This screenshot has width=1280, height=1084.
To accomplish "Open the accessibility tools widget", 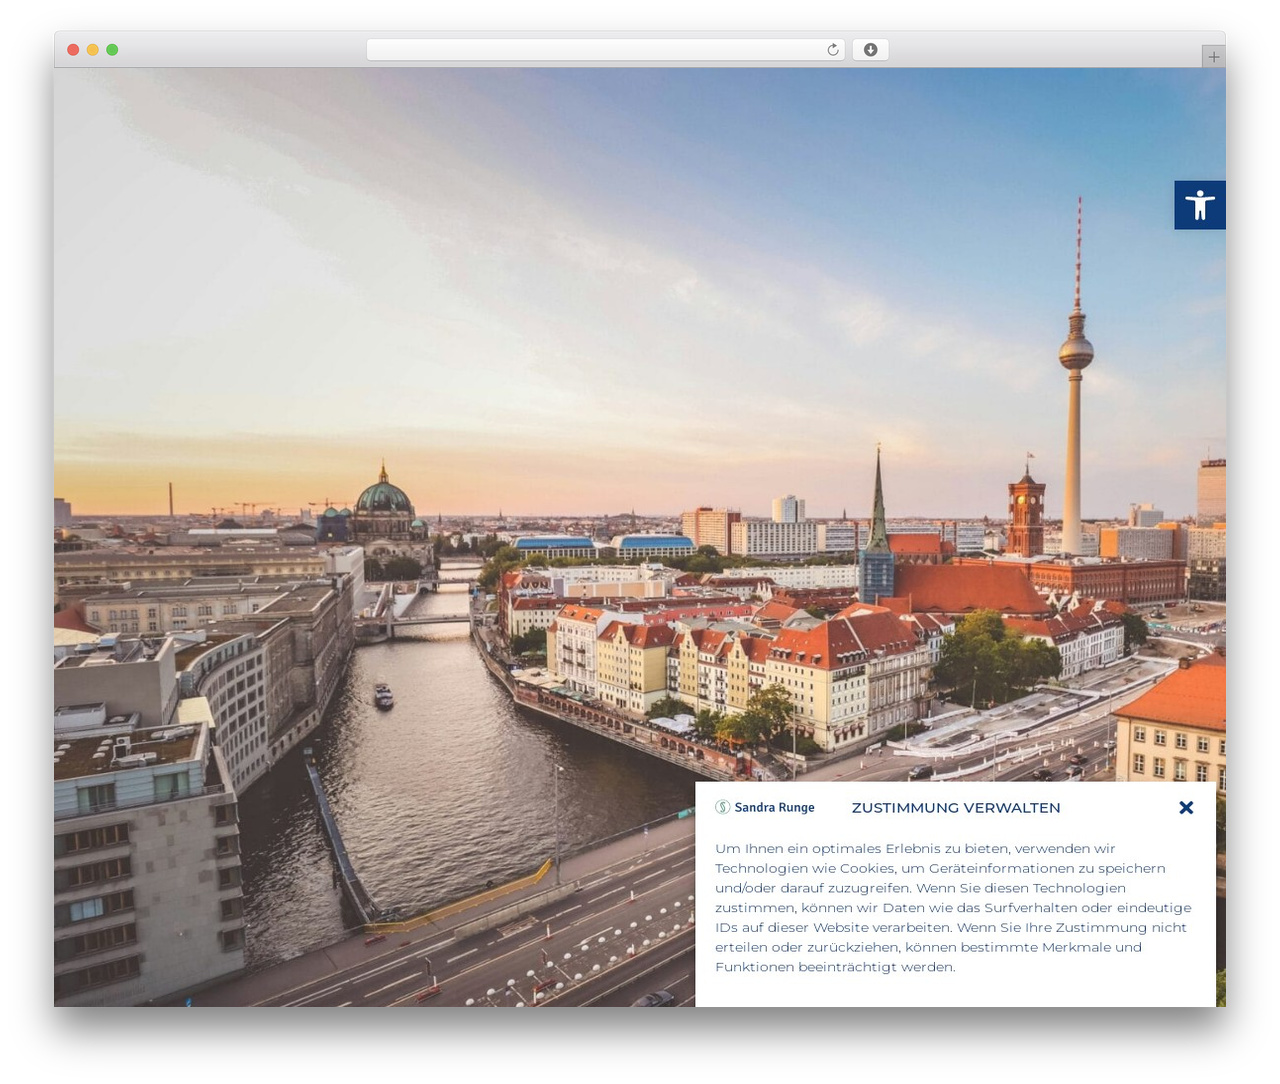I will (1199, 205).
